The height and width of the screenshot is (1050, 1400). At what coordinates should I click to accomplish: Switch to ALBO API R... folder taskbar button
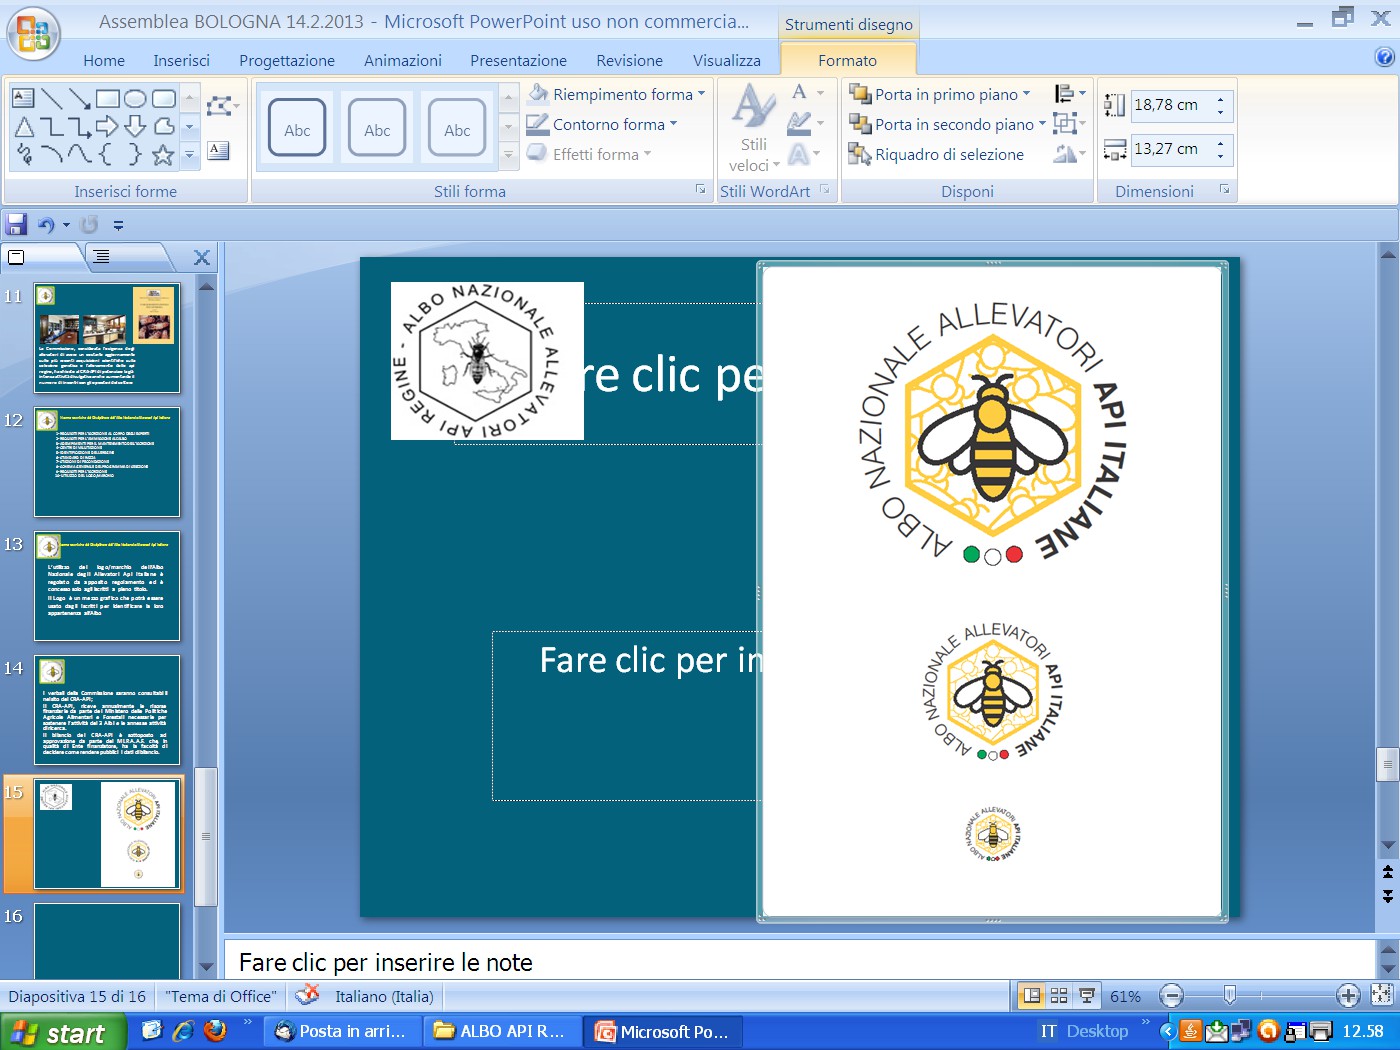(502, 1031)
